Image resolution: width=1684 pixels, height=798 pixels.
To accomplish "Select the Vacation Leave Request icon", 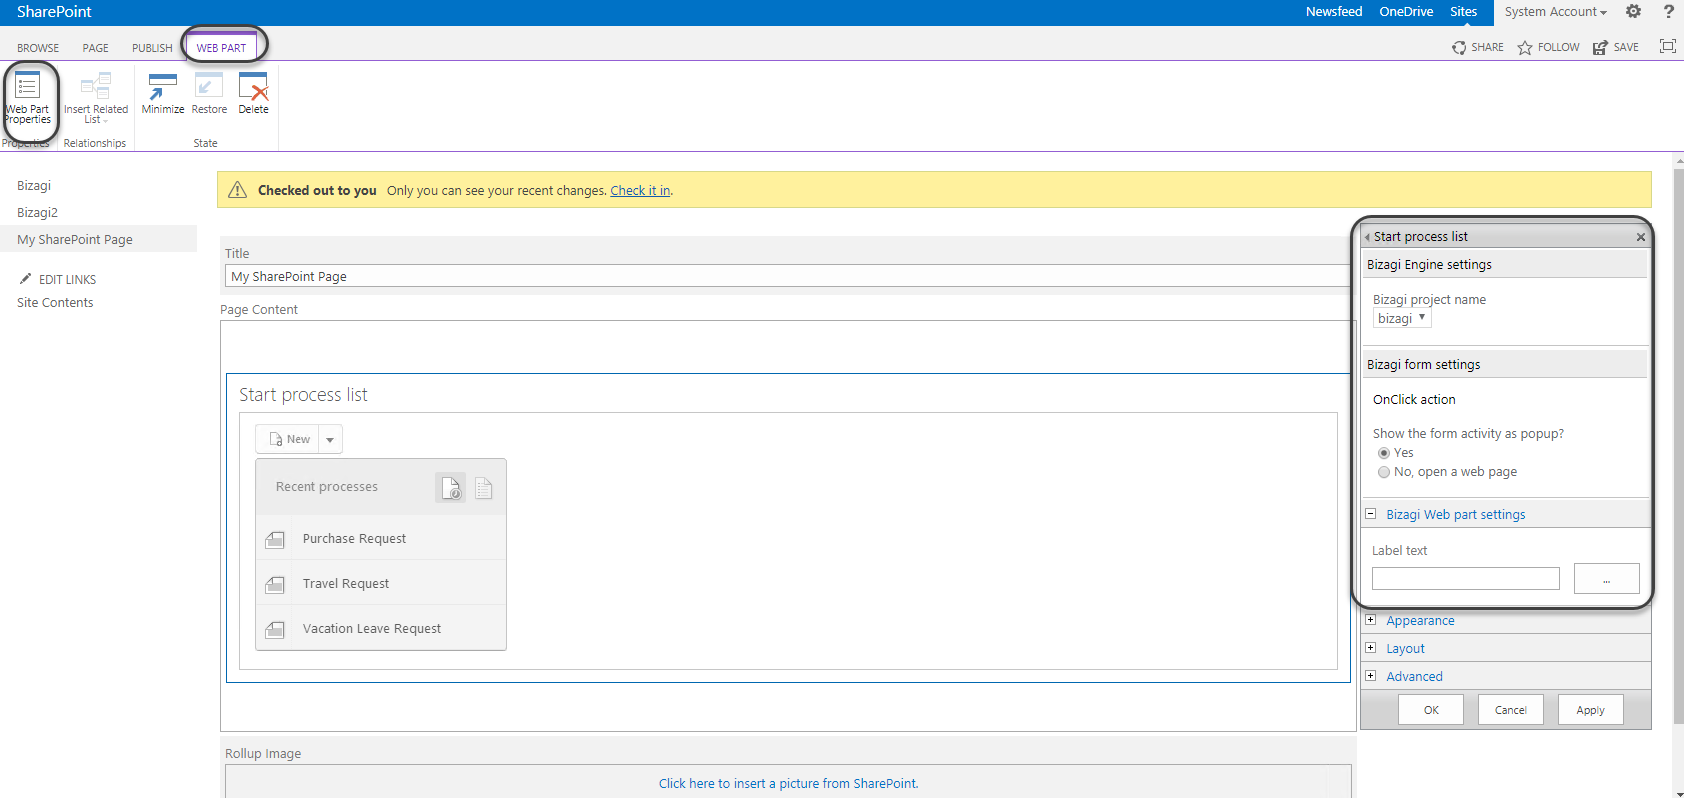I will coord(275,630).
